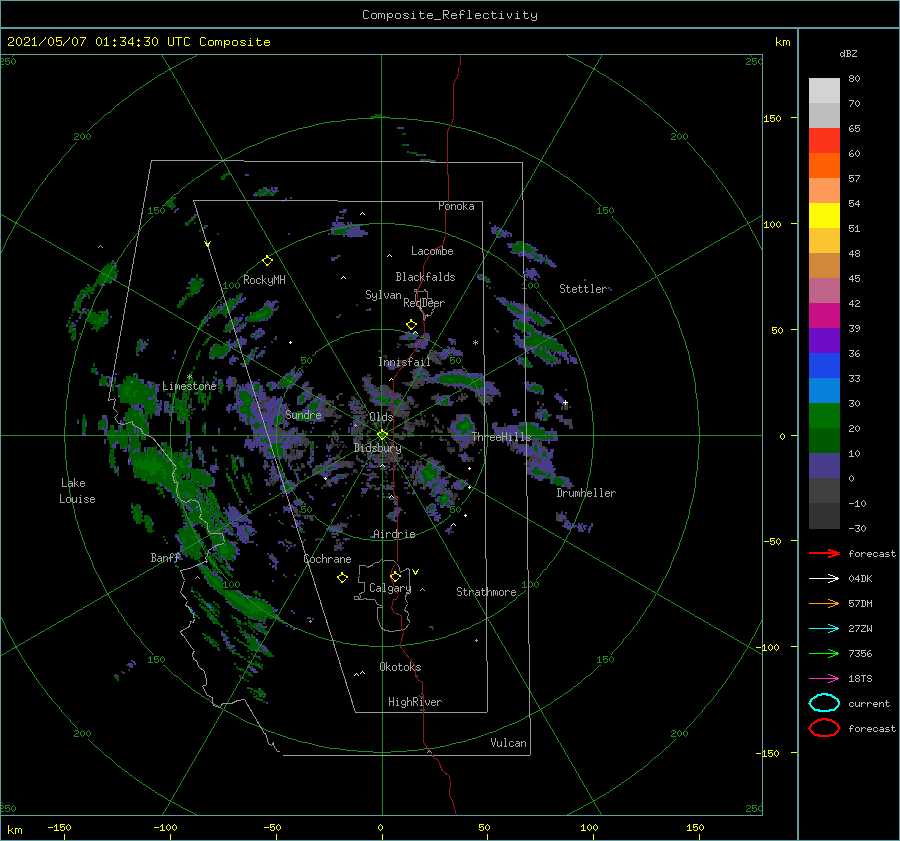
Task: Click the Ponoka town label
Action: tap(456, 206)
